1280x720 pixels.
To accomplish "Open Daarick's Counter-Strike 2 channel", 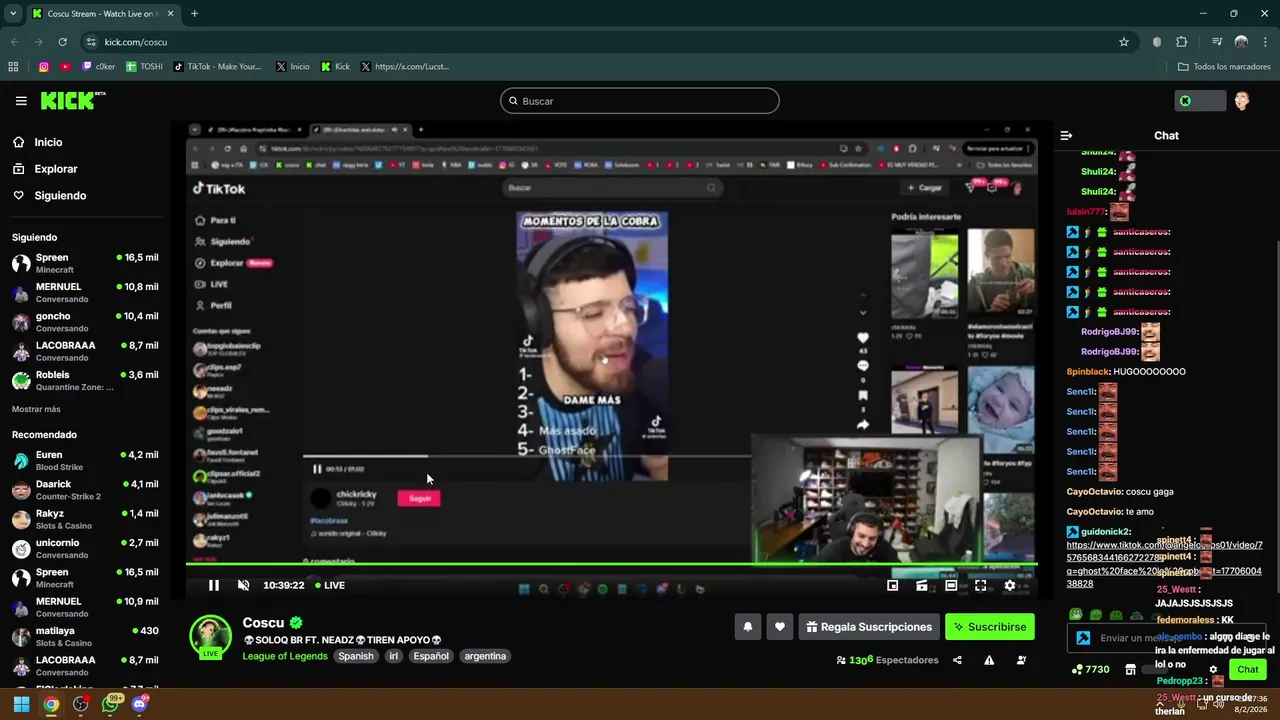I will 85,490.
